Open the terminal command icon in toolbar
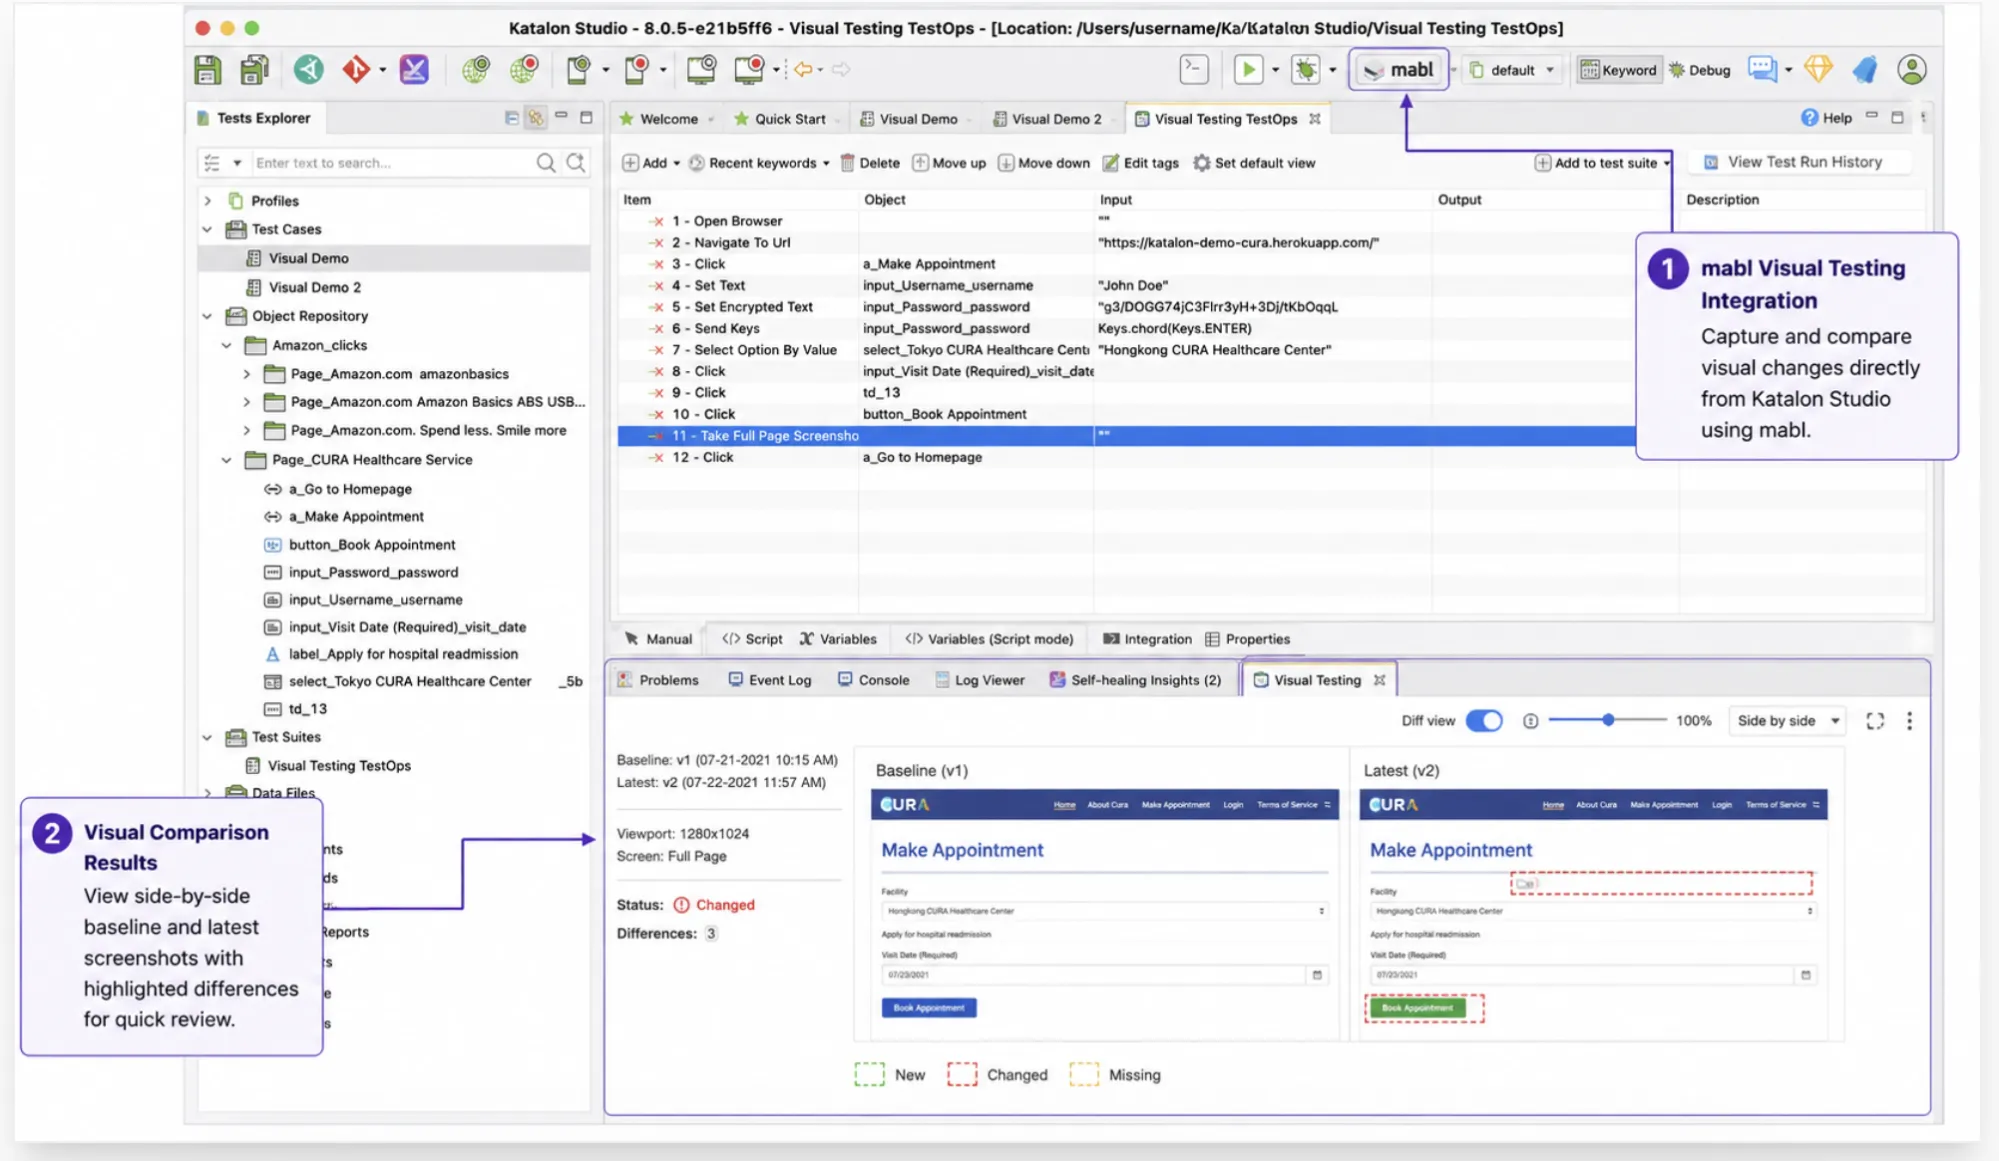The height and width of the screenshot is (1162, 1999). tap(1194, 69)
